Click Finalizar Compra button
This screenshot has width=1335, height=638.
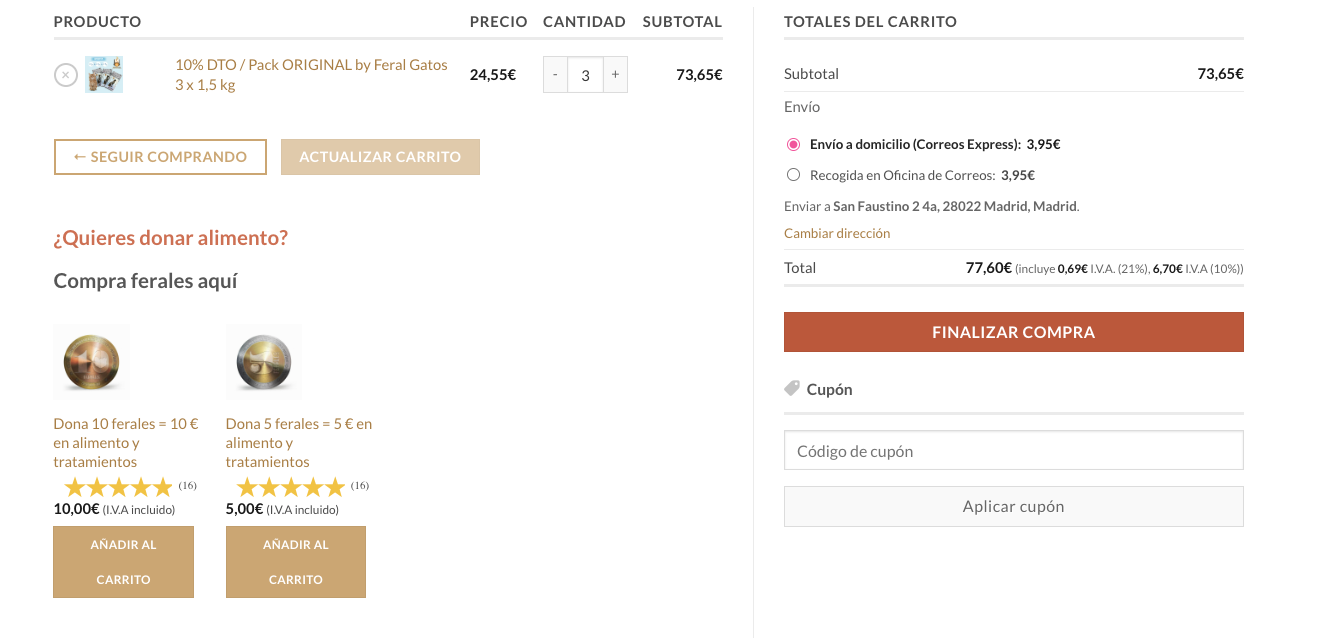tap(1014, 332)
